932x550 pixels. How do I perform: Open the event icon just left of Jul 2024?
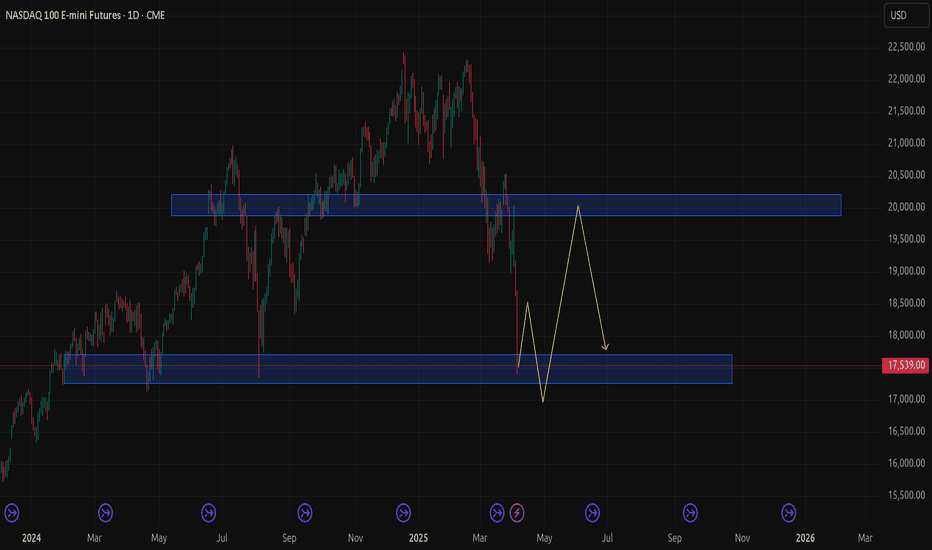click(209, 513)
